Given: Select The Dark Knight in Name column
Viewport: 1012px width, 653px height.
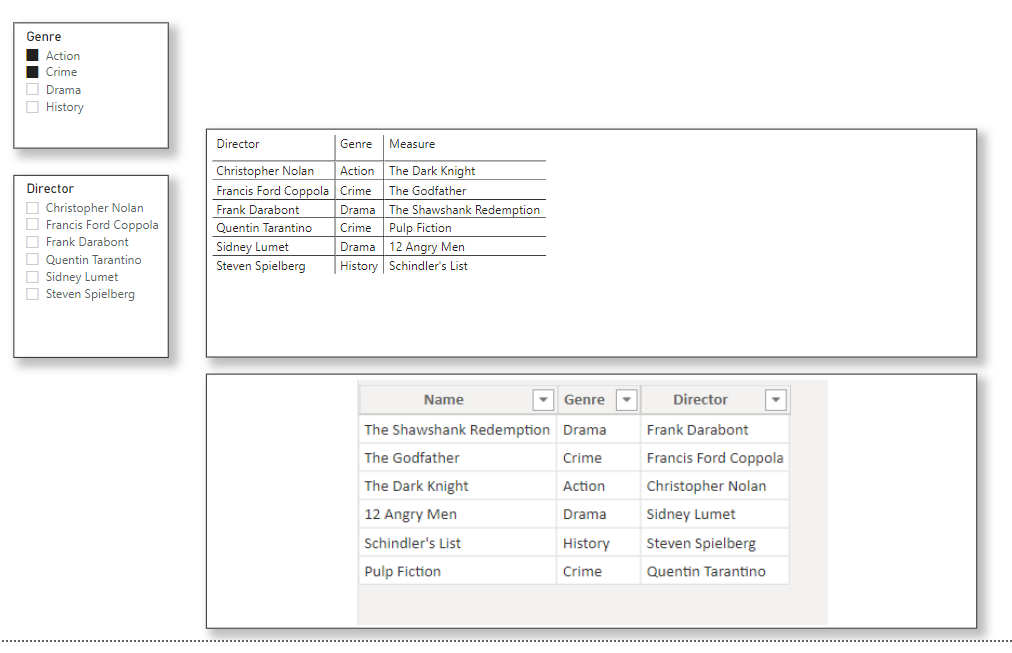Looking at the screenshot, I should pyautogui.click(x=416, y=487).
